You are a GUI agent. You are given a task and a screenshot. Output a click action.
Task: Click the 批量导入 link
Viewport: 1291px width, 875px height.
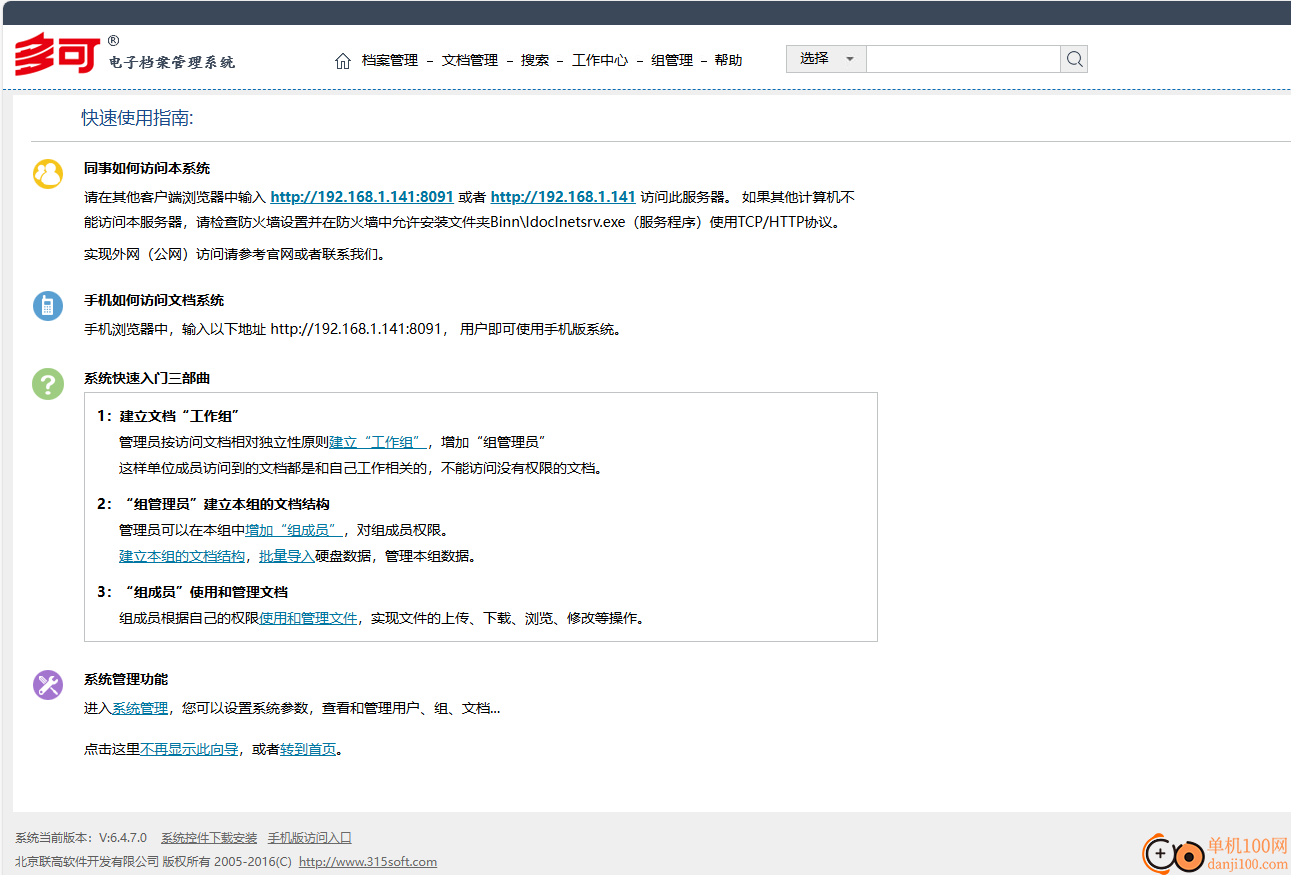(x=287, y=556)
